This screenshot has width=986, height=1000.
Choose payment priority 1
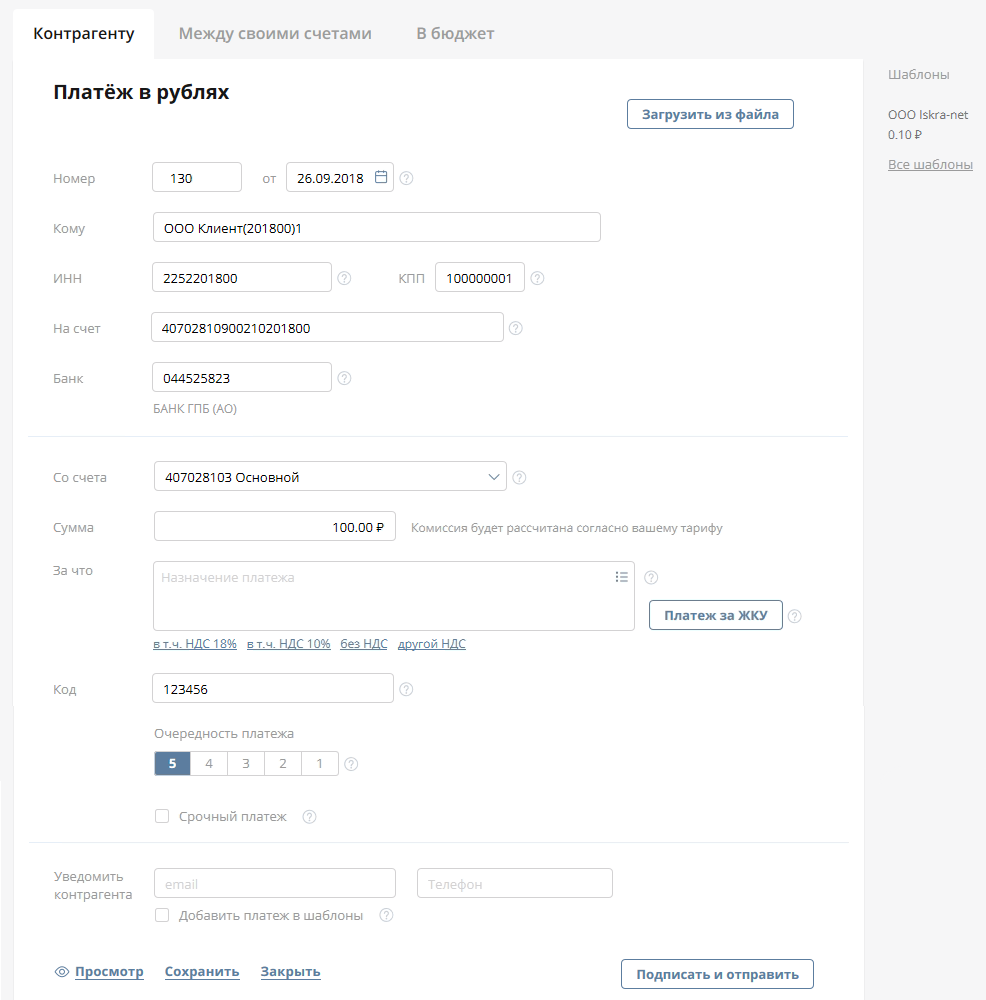[319, 764]
